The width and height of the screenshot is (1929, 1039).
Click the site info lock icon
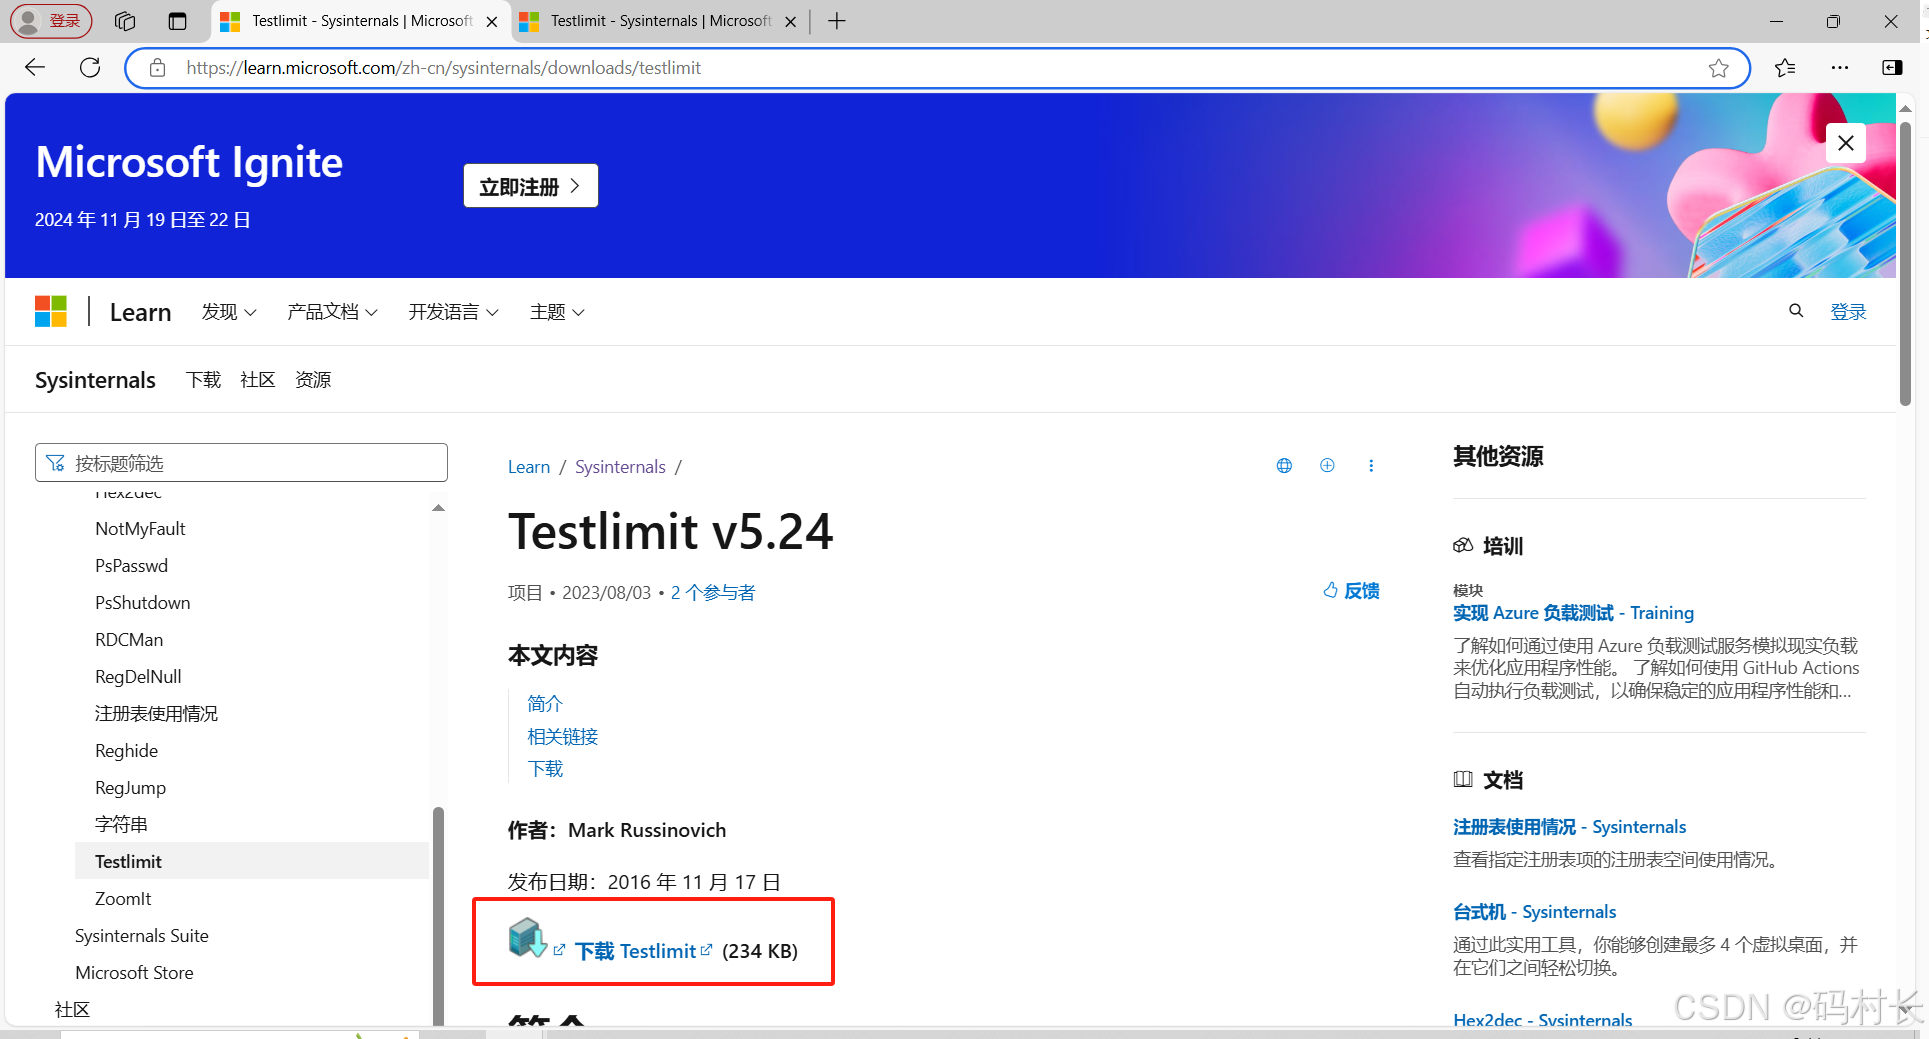pyautogui.click(x=157, y=68)
